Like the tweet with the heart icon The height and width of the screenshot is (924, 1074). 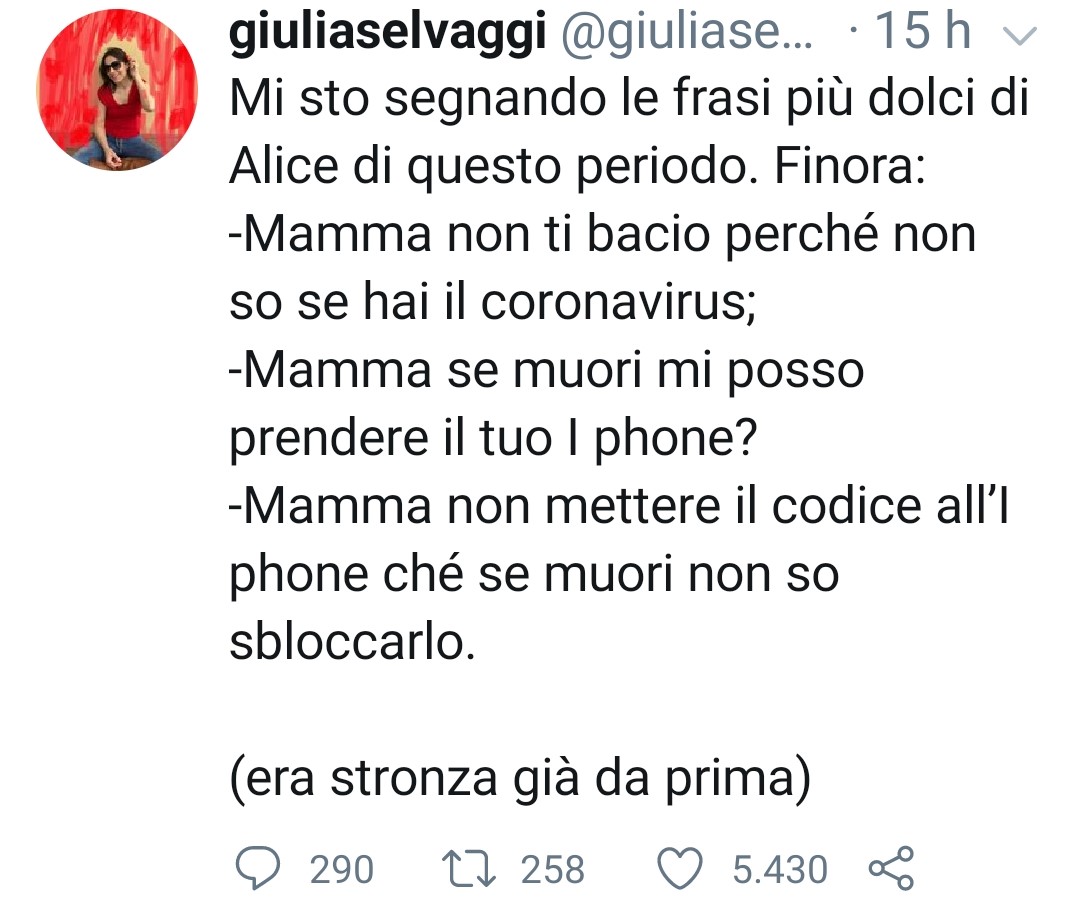pos(679,869)
